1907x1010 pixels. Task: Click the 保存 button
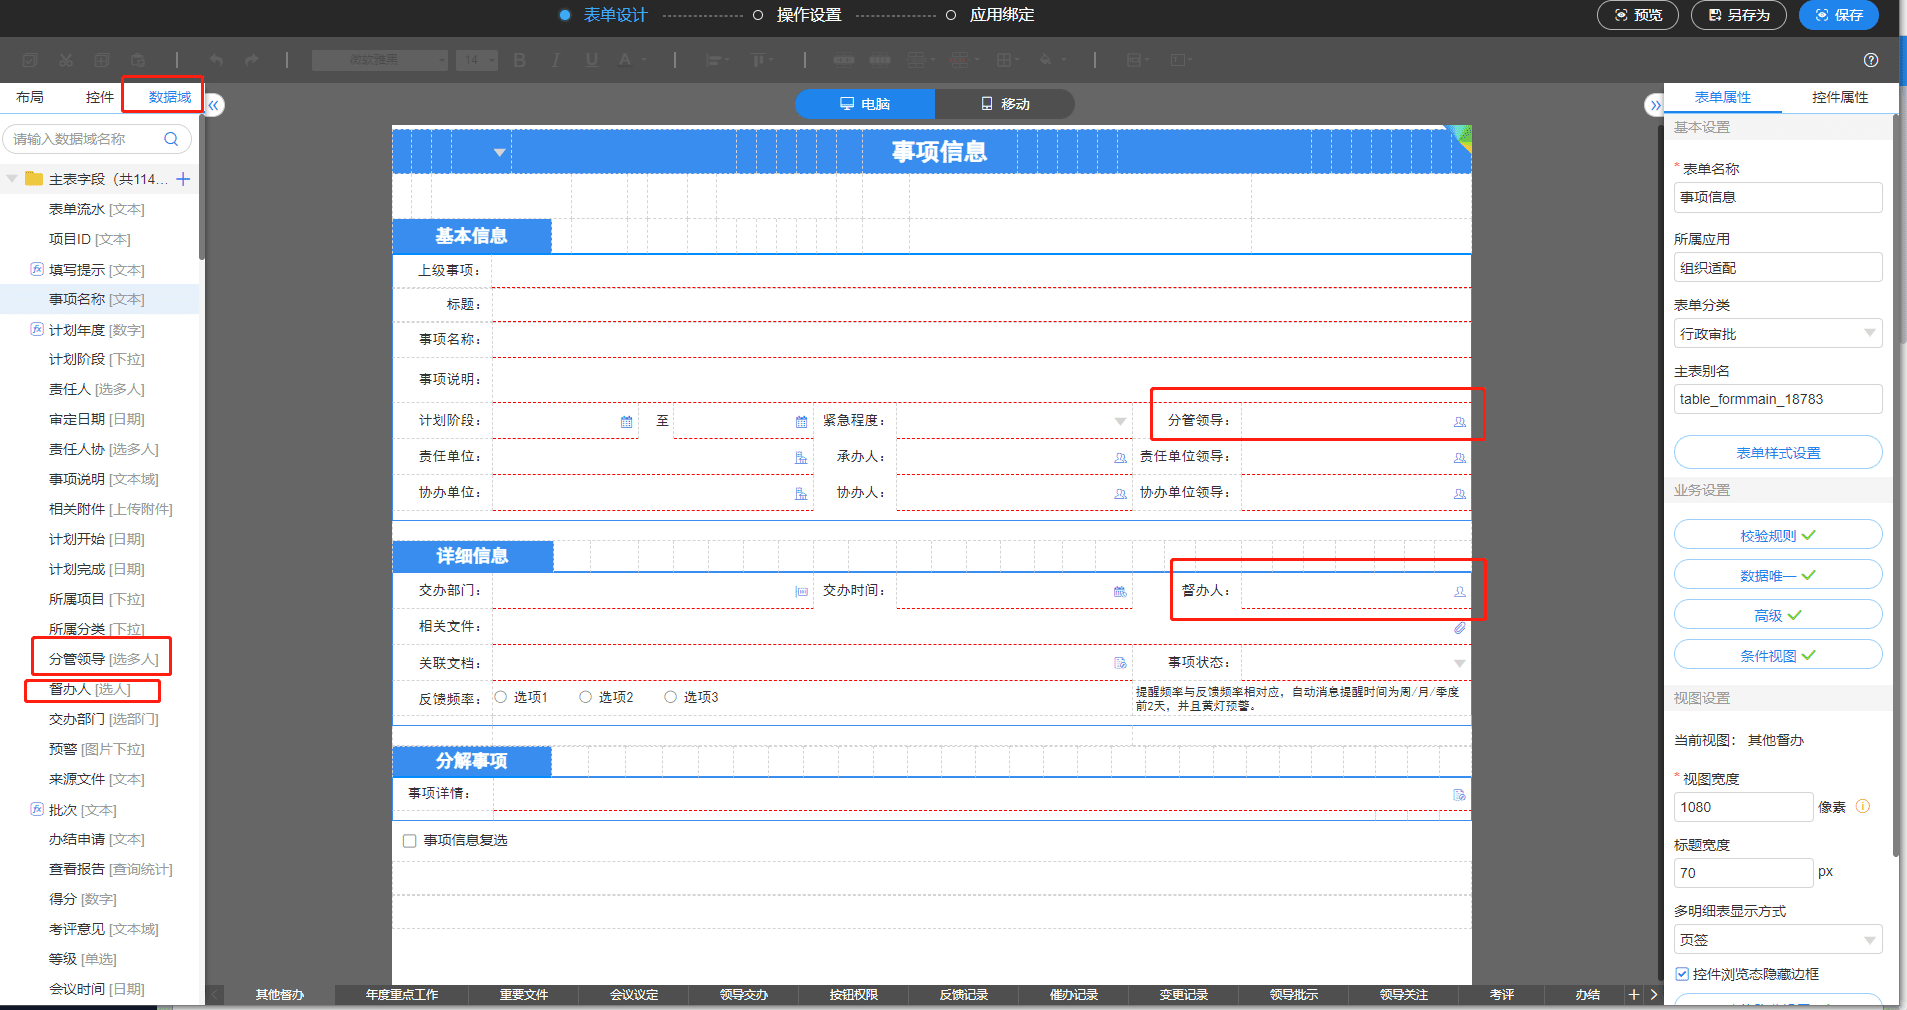(1839, 15)
